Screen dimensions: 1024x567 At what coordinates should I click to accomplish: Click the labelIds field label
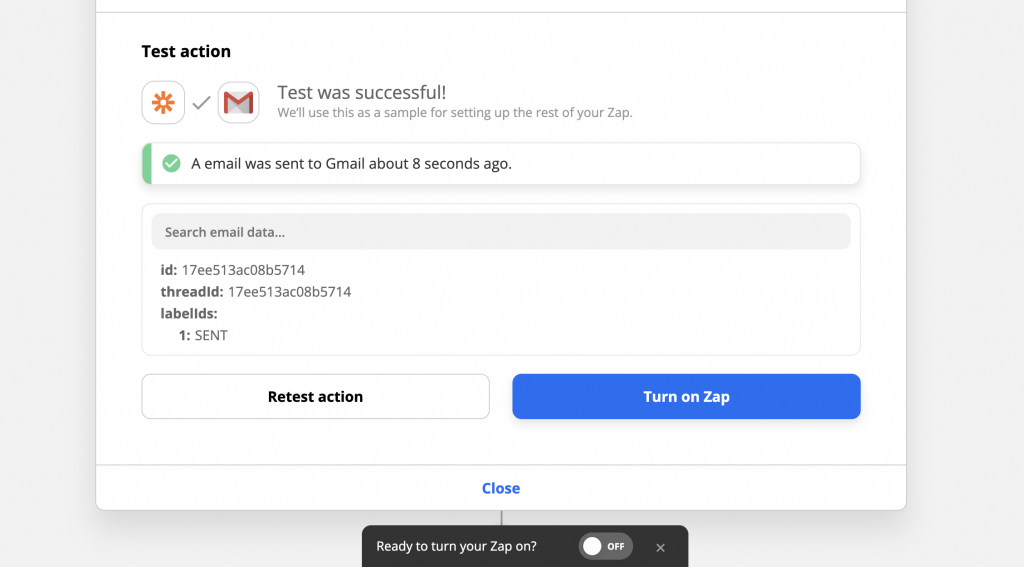(x=189, y=314)
